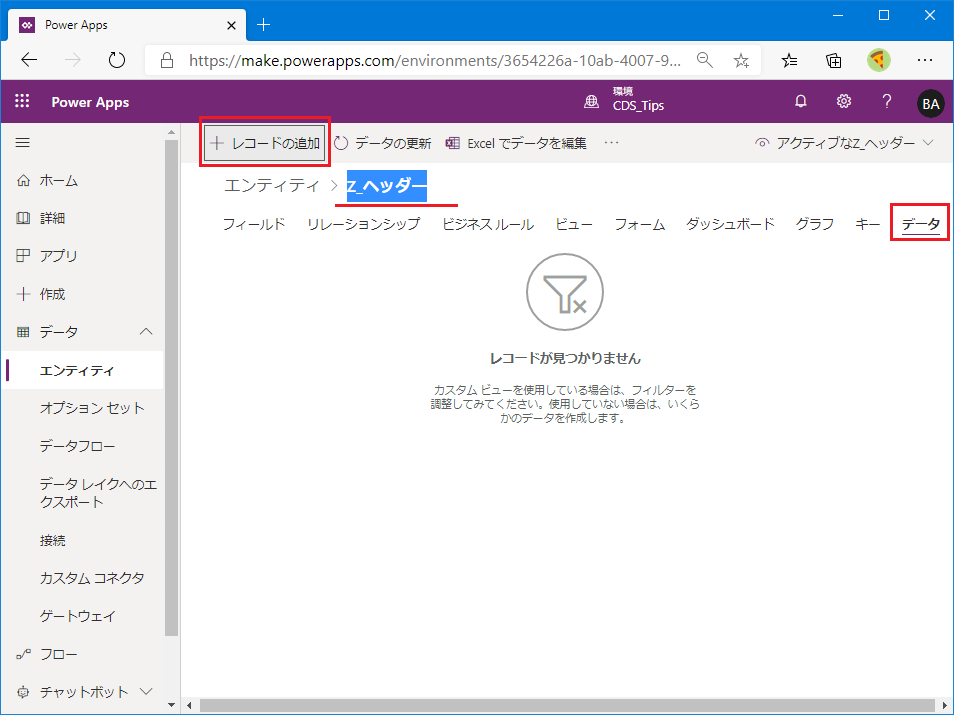Close the Power Apps browser tab
The width and height of the screenshot is (954, 715).
click(x=231, y=25)
